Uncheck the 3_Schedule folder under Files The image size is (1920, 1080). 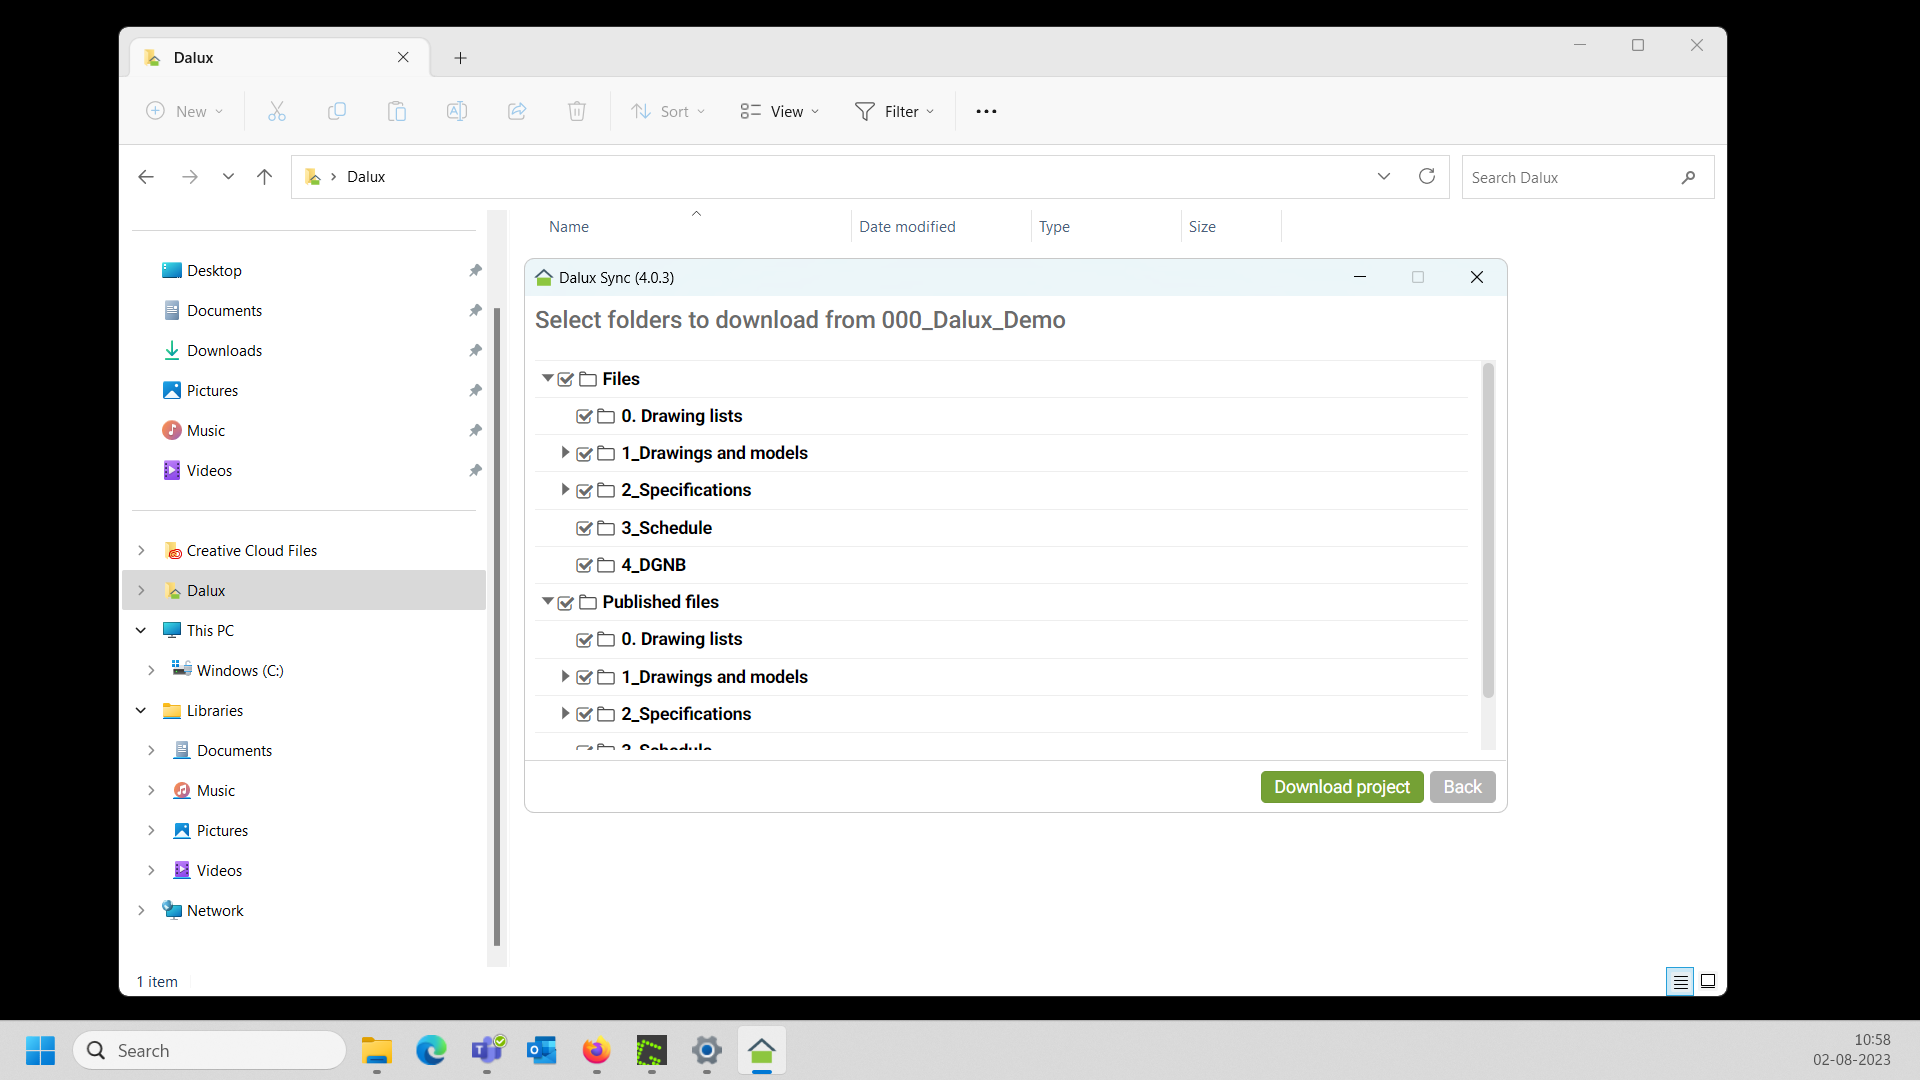585,528
